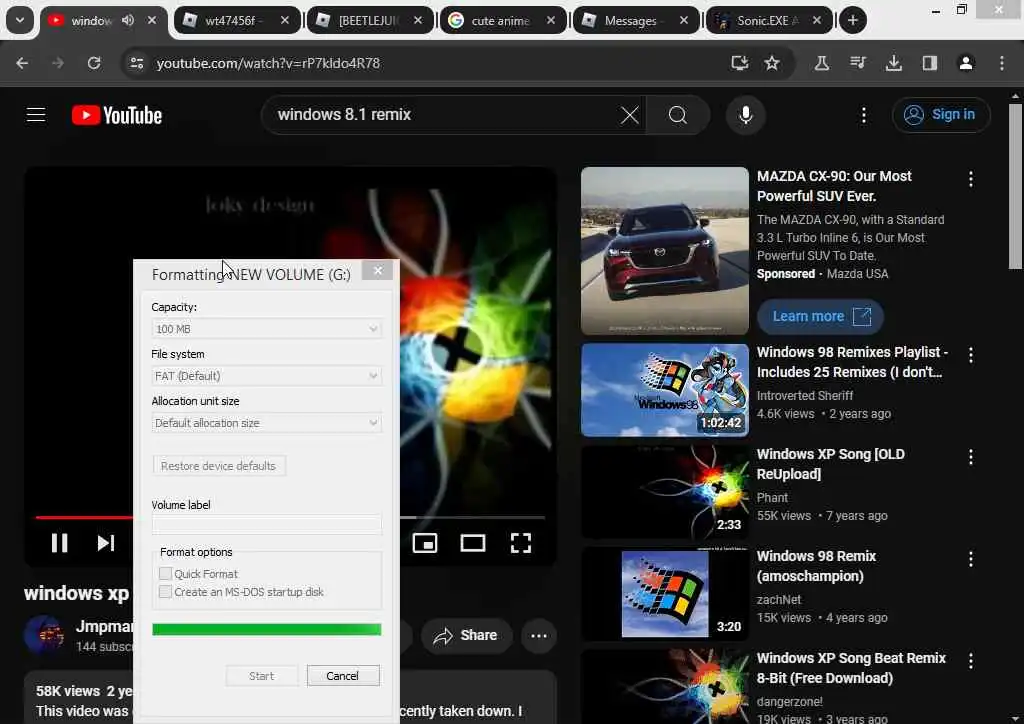Toggle the browser side panel icon
The image size is (1024, 724).
[x=929, y=63]
